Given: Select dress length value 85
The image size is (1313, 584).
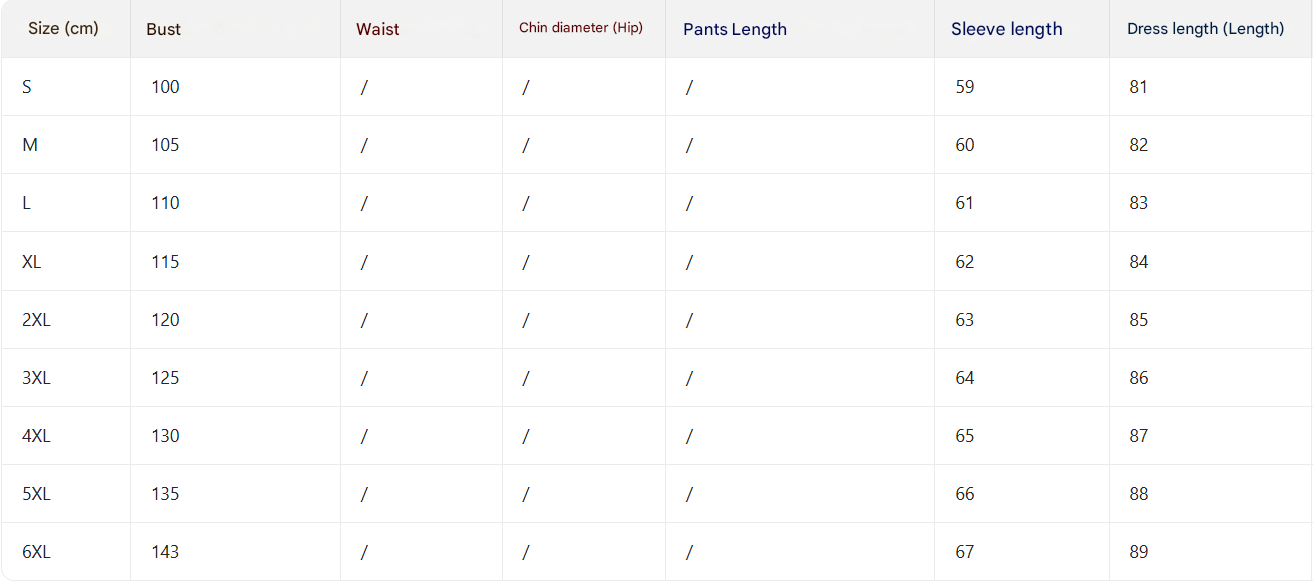Looking at the screenshot, I should point(1138,320).
